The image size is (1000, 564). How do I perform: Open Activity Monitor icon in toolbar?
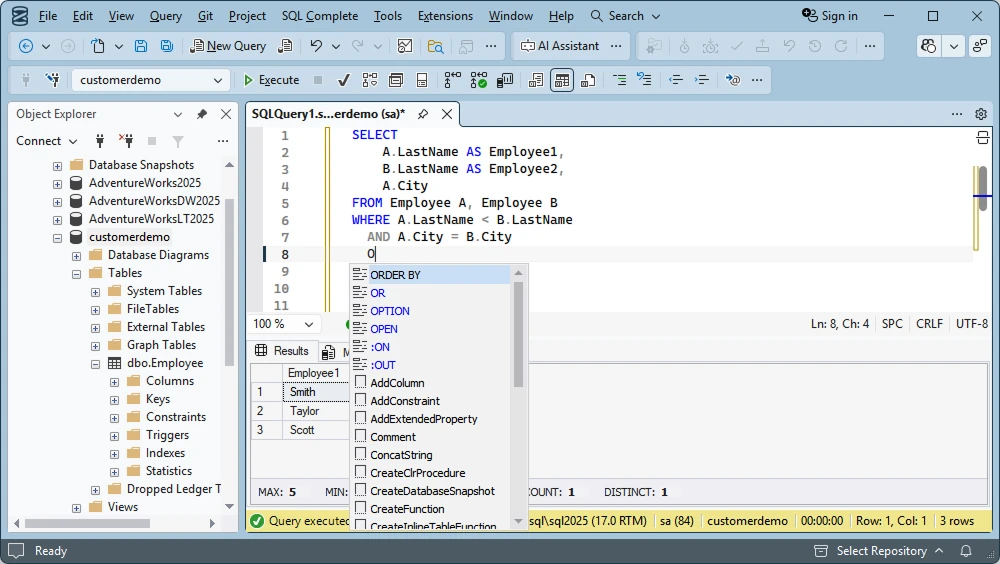point(404,46)
